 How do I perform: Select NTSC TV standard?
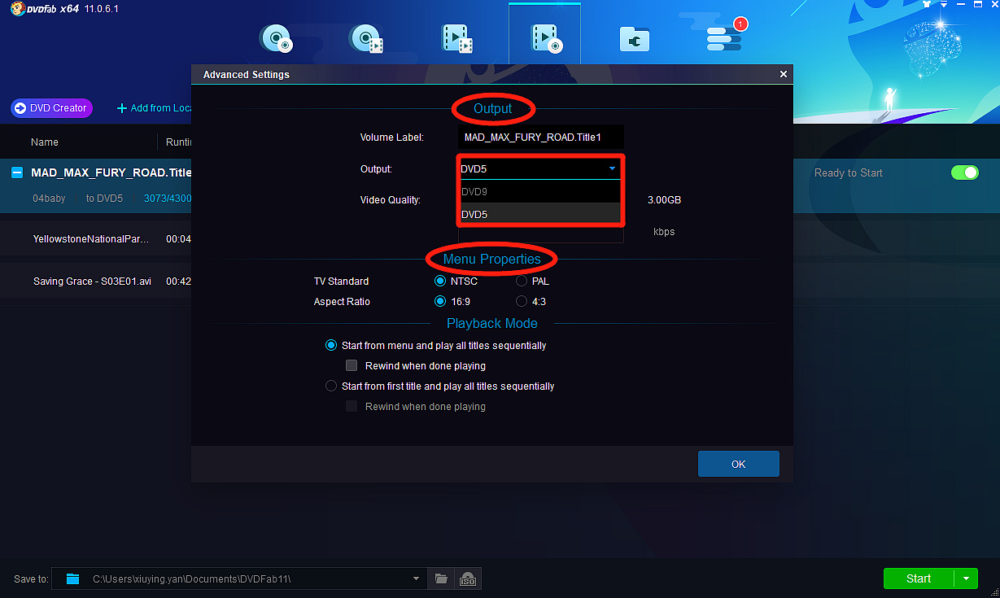[440, 281]
